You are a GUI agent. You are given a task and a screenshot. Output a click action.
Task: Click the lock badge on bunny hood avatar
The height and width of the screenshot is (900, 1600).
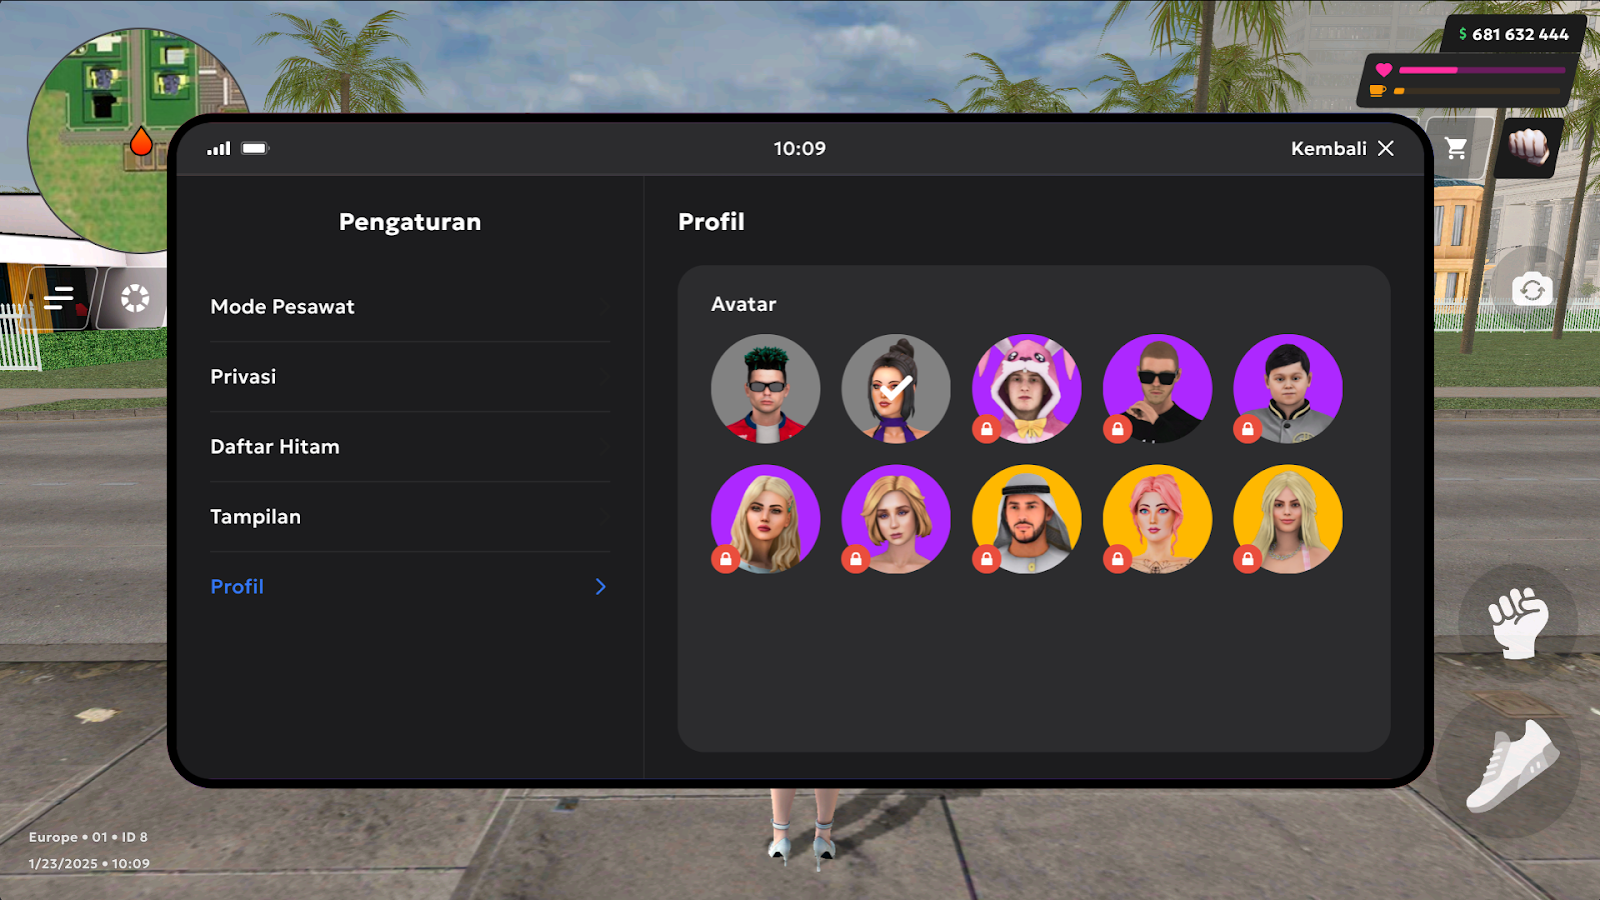pos(987,429)
